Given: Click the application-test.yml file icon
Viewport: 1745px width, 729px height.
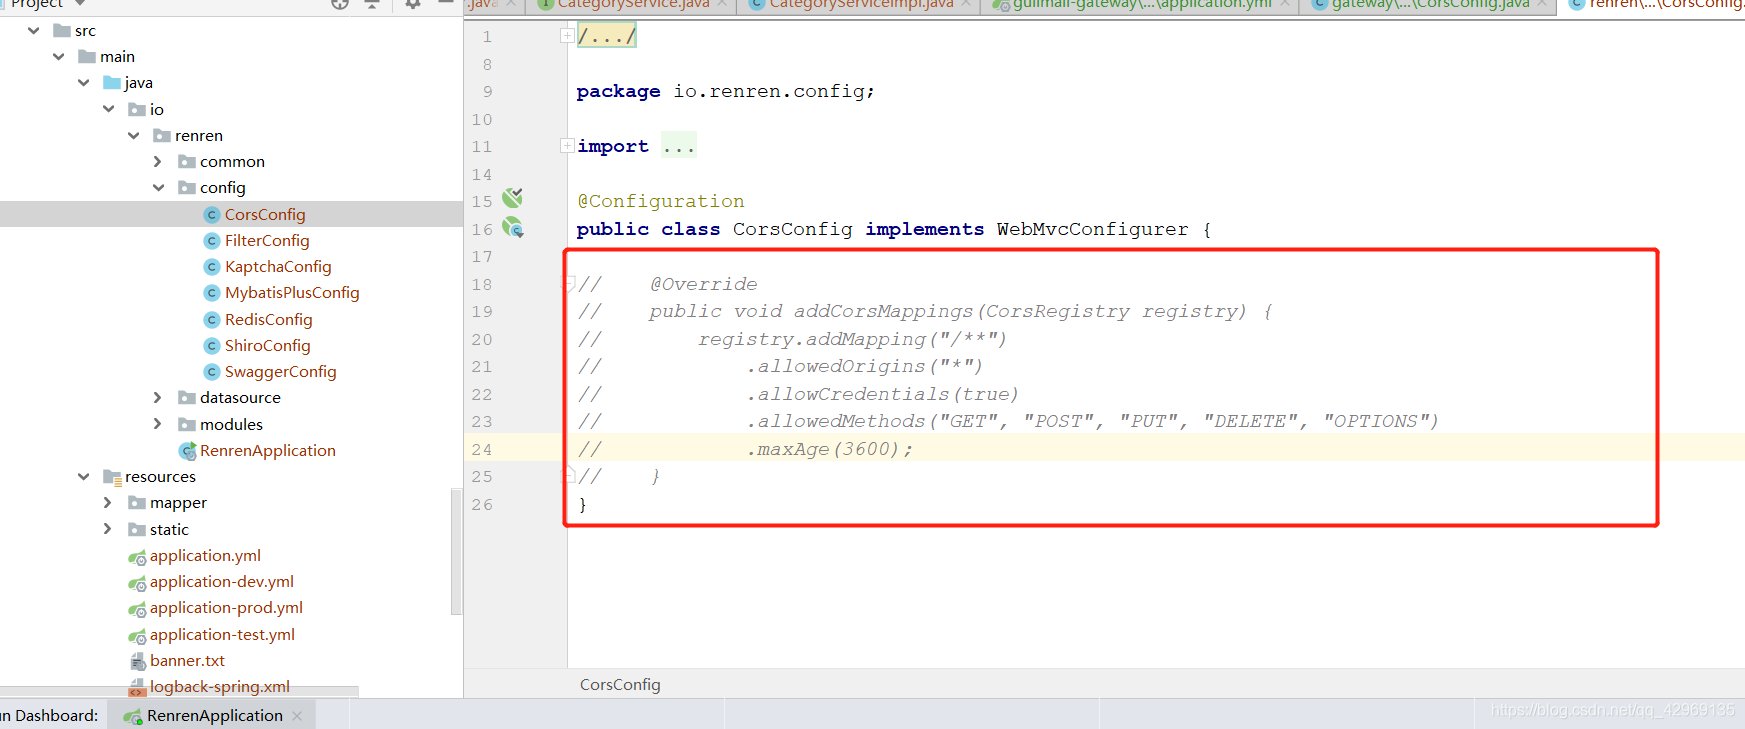Looking at the screenshot, I should click(x=137, y=636).
